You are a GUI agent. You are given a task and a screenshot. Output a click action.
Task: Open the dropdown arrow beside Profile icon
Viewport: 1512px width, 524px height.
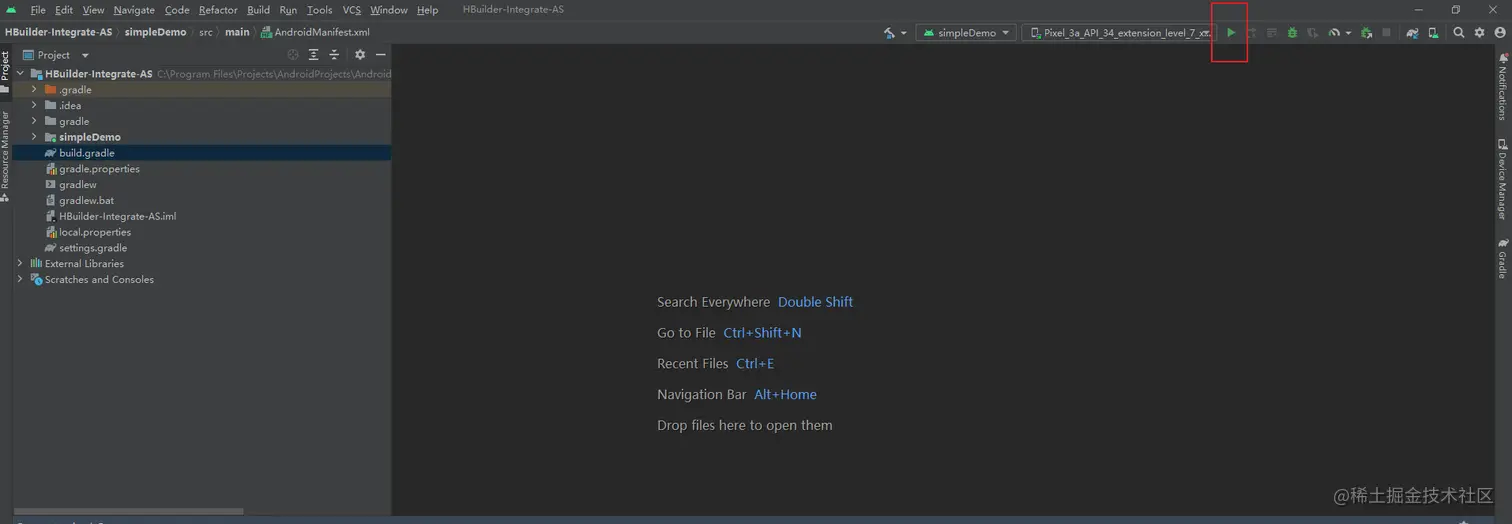pyautogui.click(x=1348, y=33)
